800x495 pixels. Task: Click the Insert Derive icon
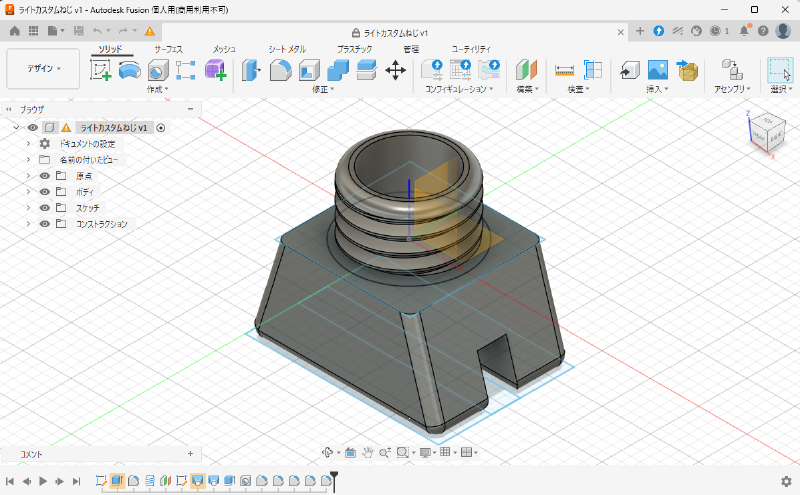630,70
